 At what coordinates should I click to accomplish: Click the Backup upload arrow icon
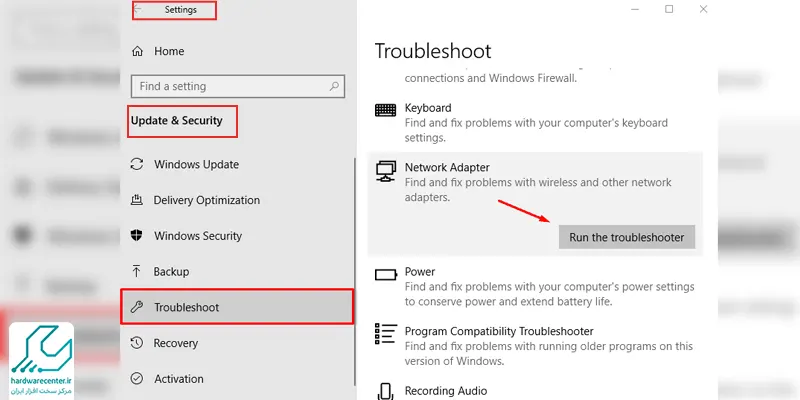[x=136, y=271]
